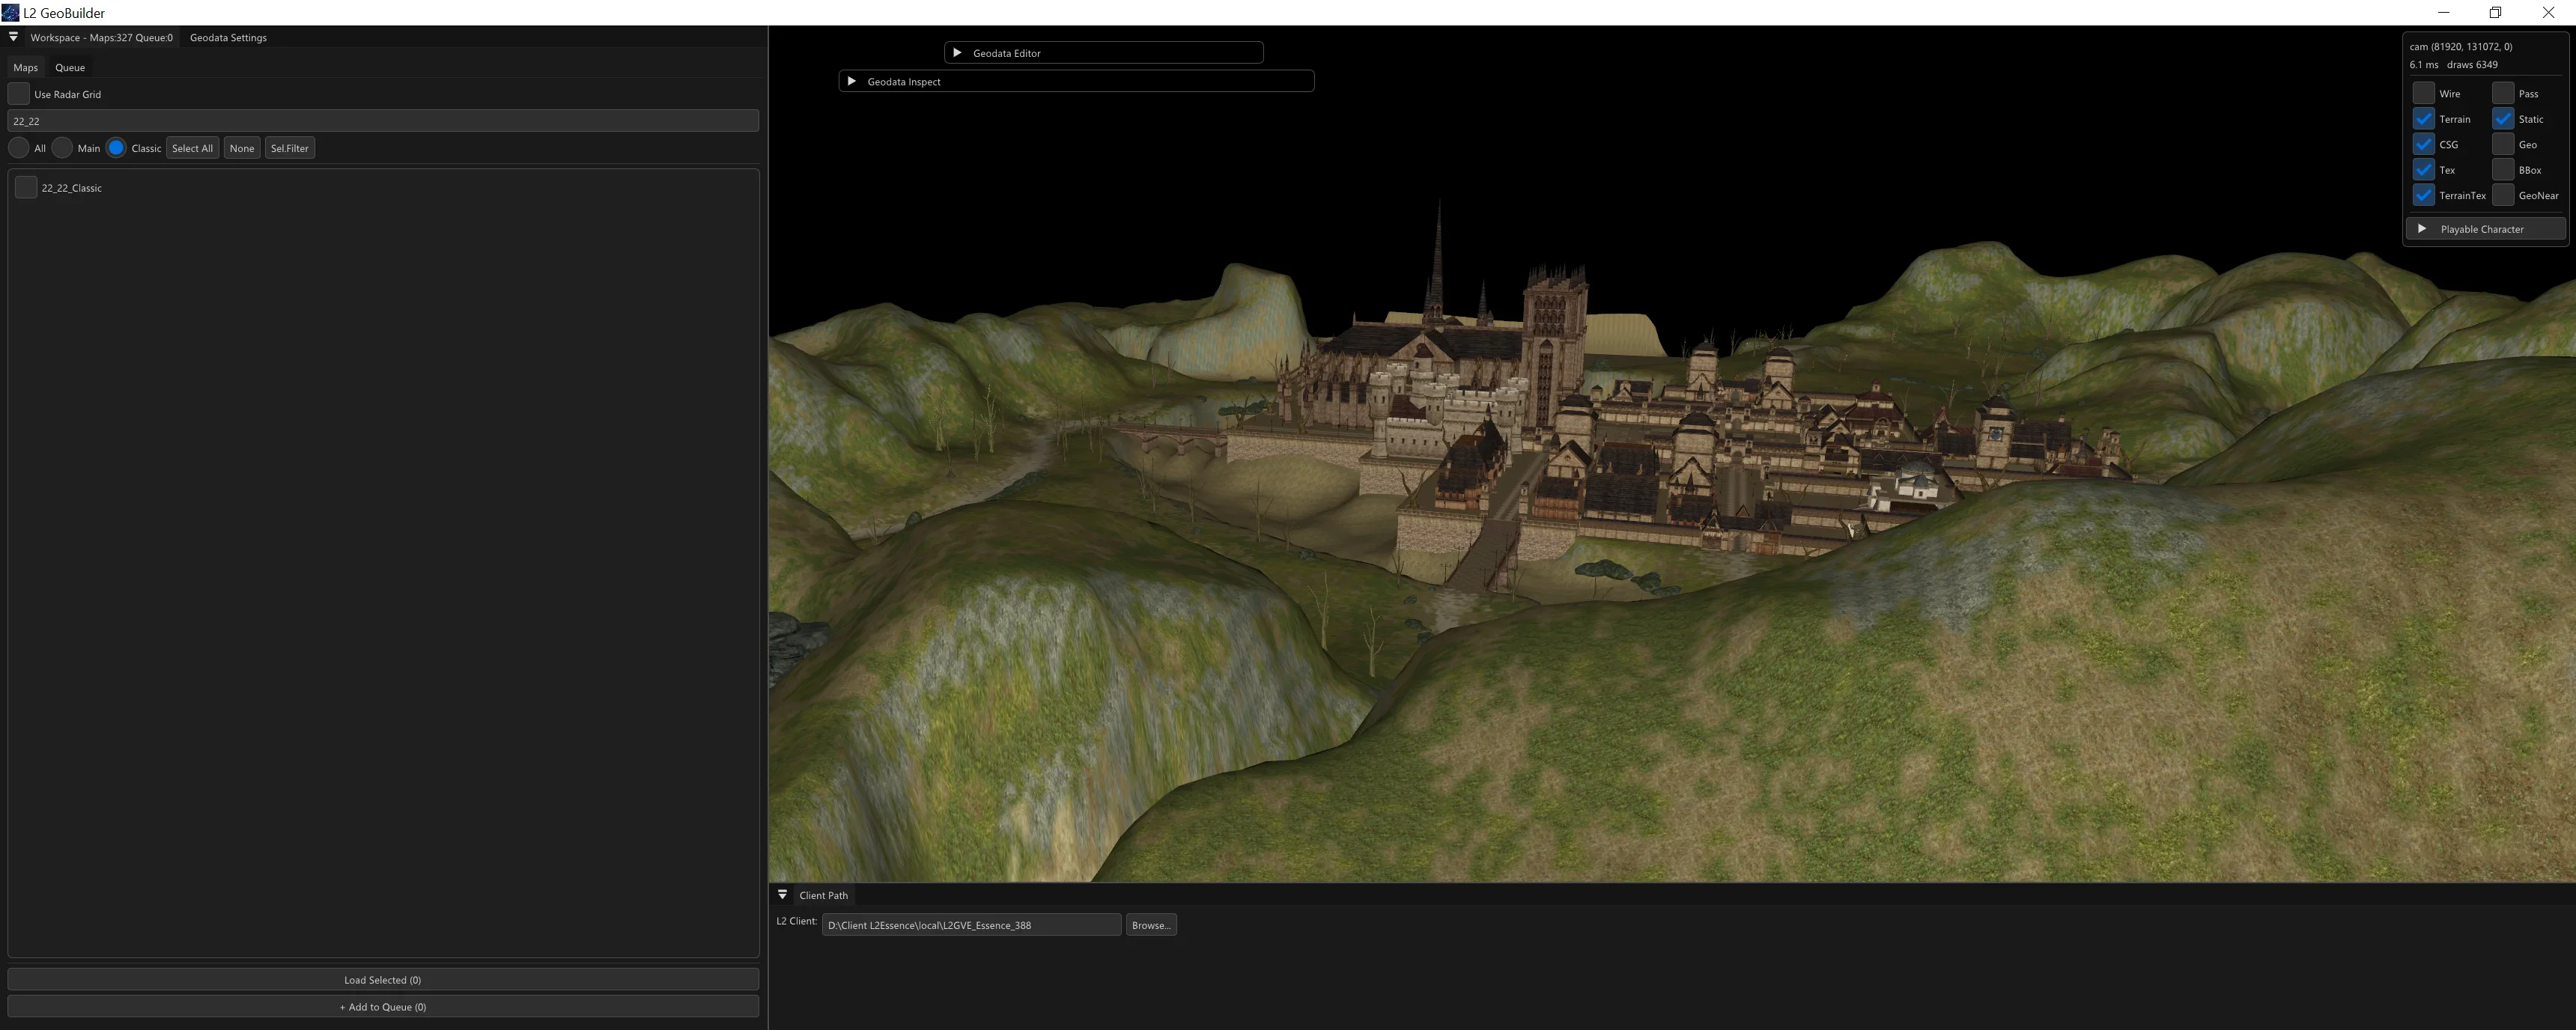Click the Select All button

coord(192,148)
